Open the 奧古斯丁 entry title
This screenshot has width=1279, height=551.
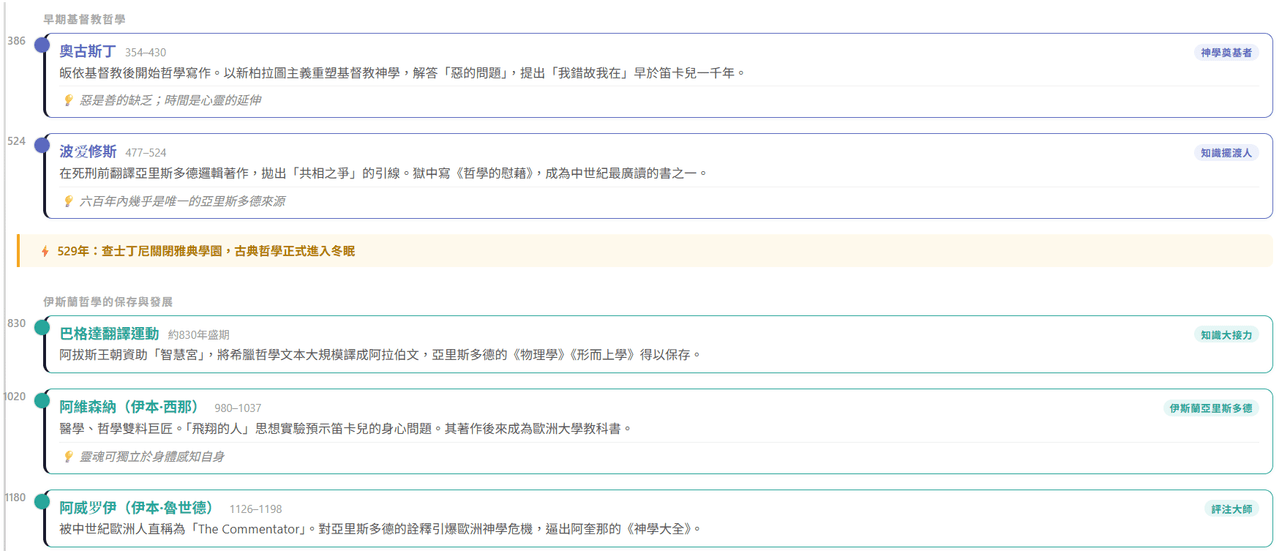[88, 51]
